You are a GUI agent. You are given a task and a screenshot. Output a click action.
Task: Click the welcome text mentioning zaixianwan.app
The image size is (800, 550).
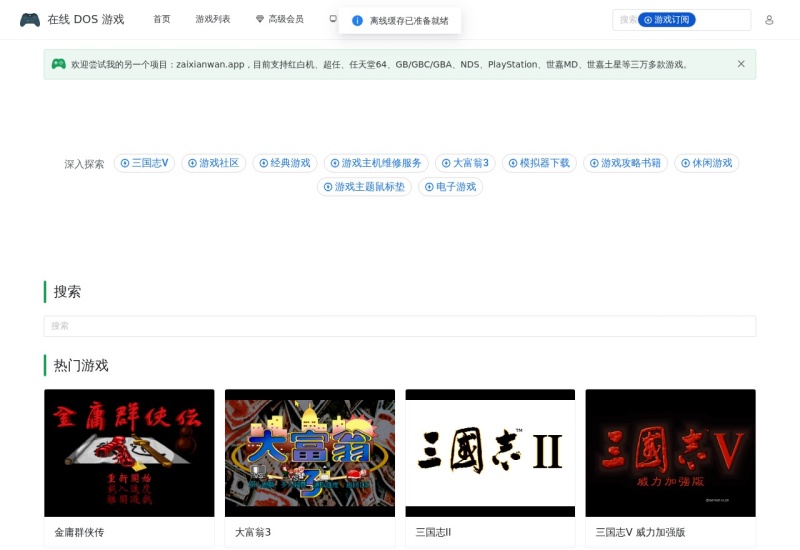tap(380, 65)
